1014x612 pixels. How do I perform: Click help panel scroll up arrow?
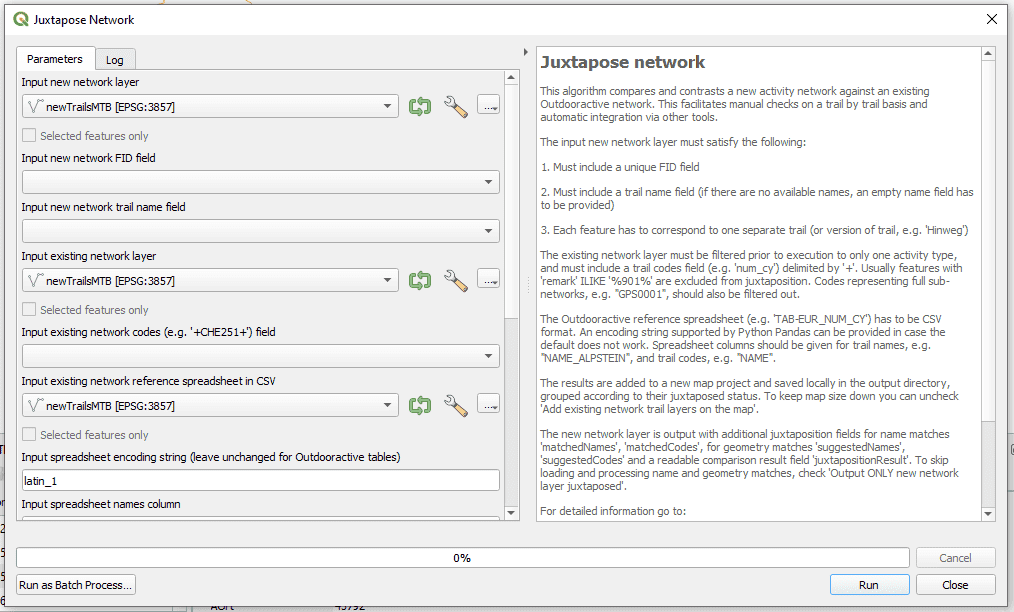987,54
